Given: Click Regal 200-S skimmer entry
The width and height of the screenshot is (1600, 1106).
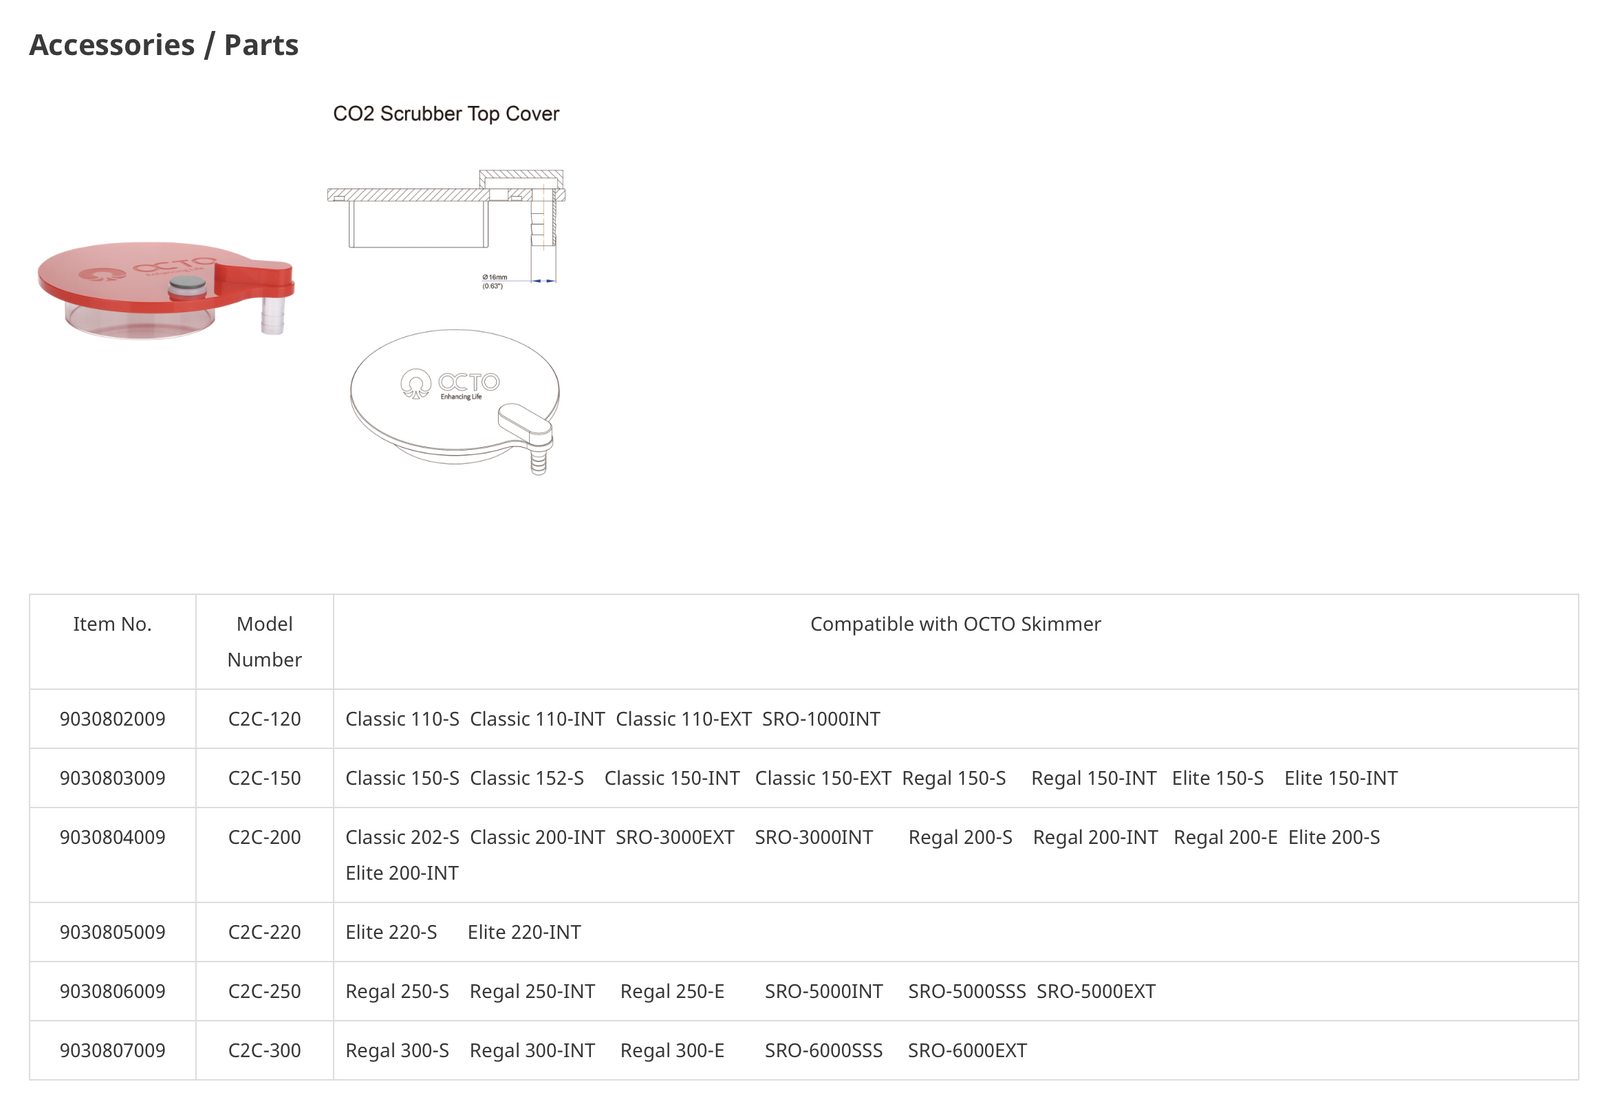Looking at the screenshot, I should (960, 837).
